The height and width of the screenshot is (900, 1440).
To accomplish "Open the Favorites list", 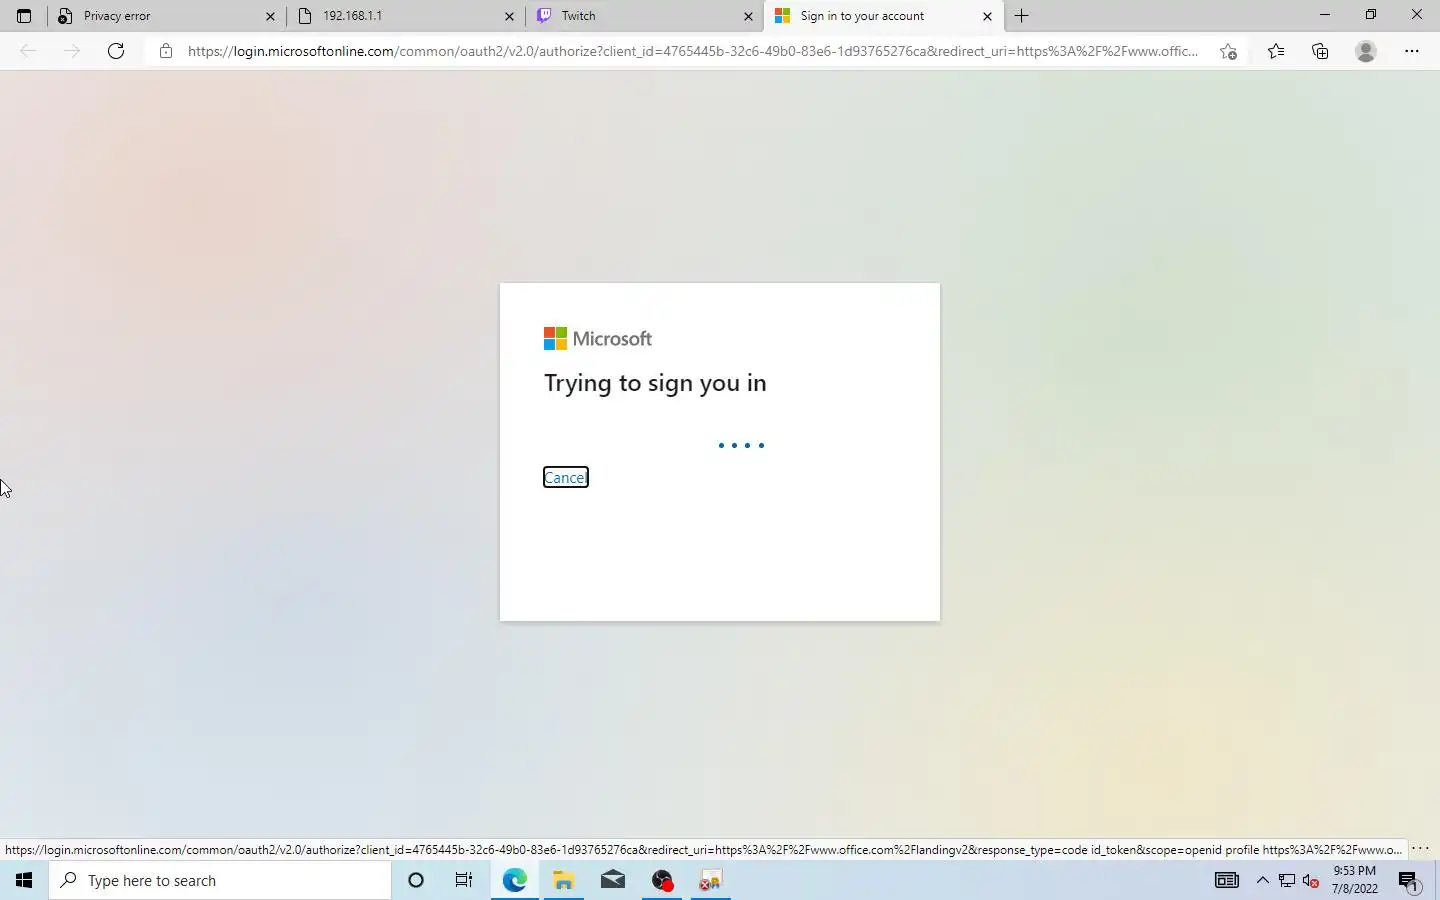I will pyautogui.click(x=1276, y=51).
